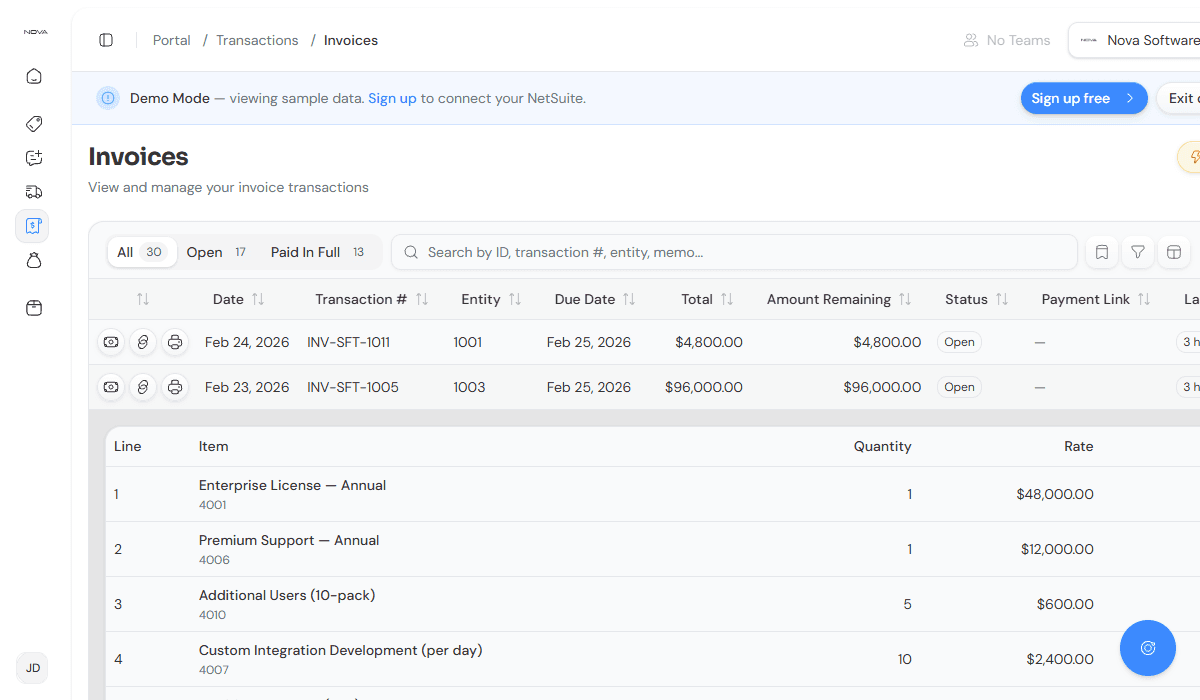This screenshot has width=1200, height=700.
Task: Click the NOVA logo in the sidebar
Action: 35,32
